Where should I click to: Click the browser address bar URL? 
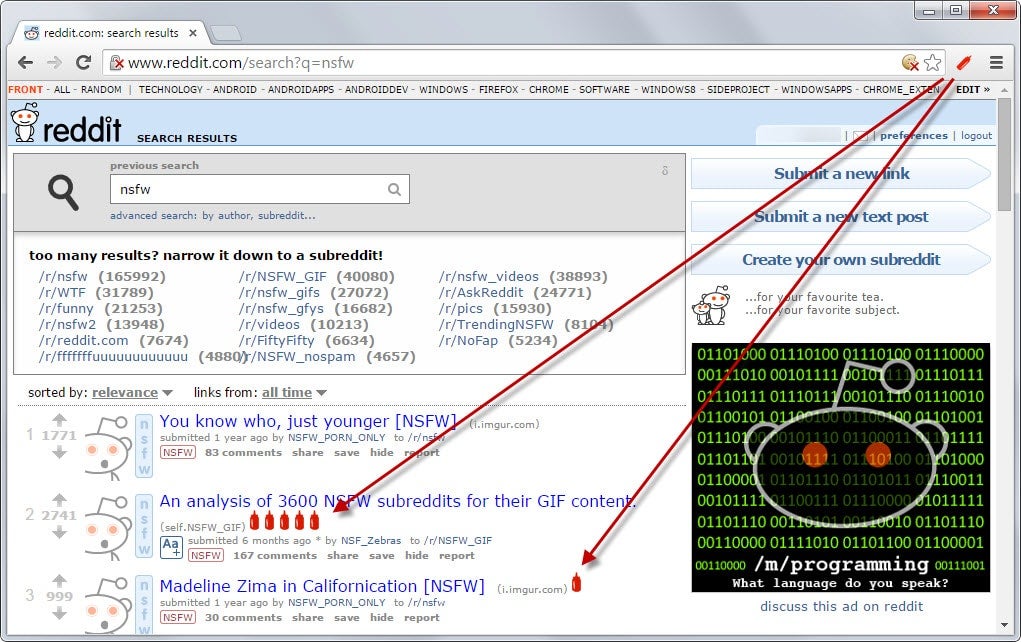pyautogui.click(x=241, y=63)
